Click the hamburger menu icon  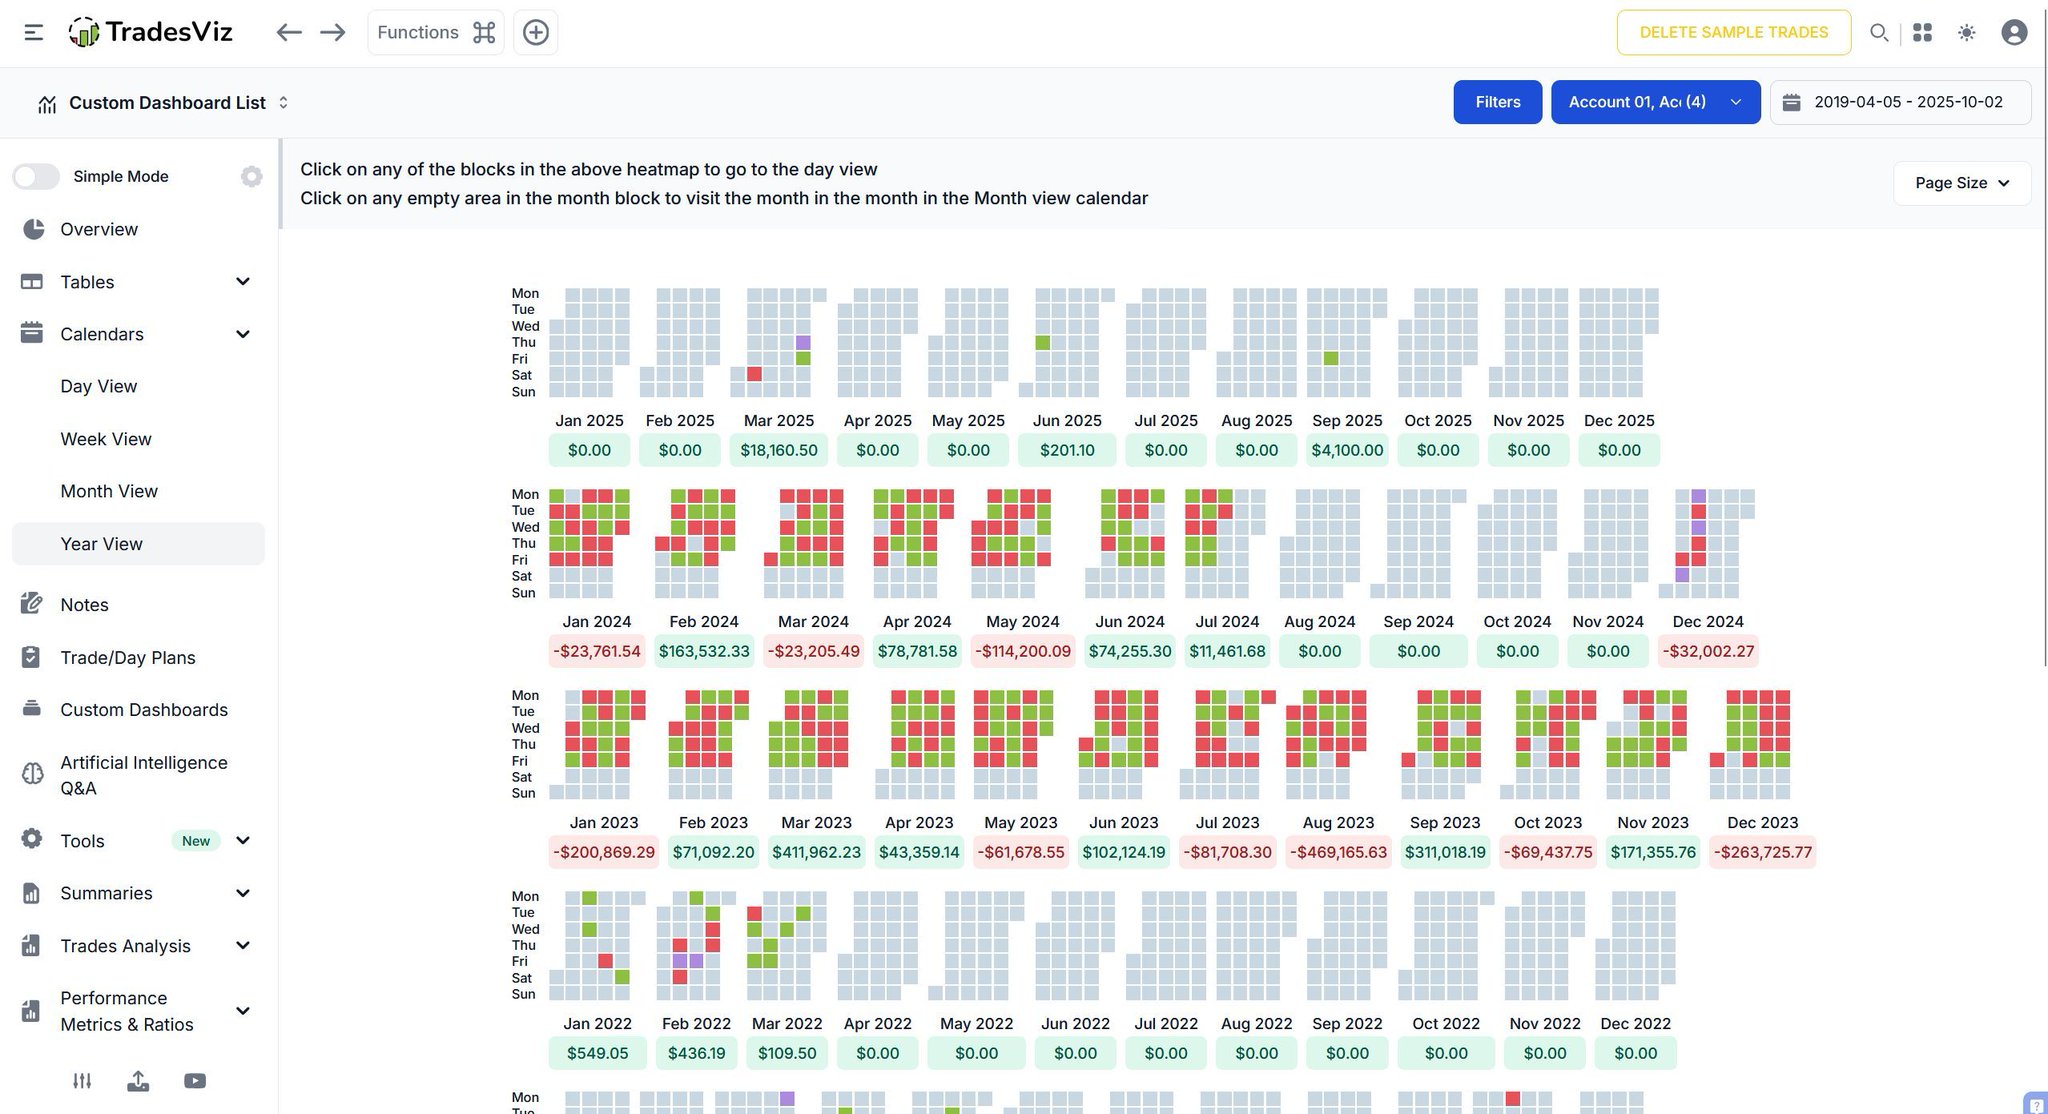pos(33,32)
